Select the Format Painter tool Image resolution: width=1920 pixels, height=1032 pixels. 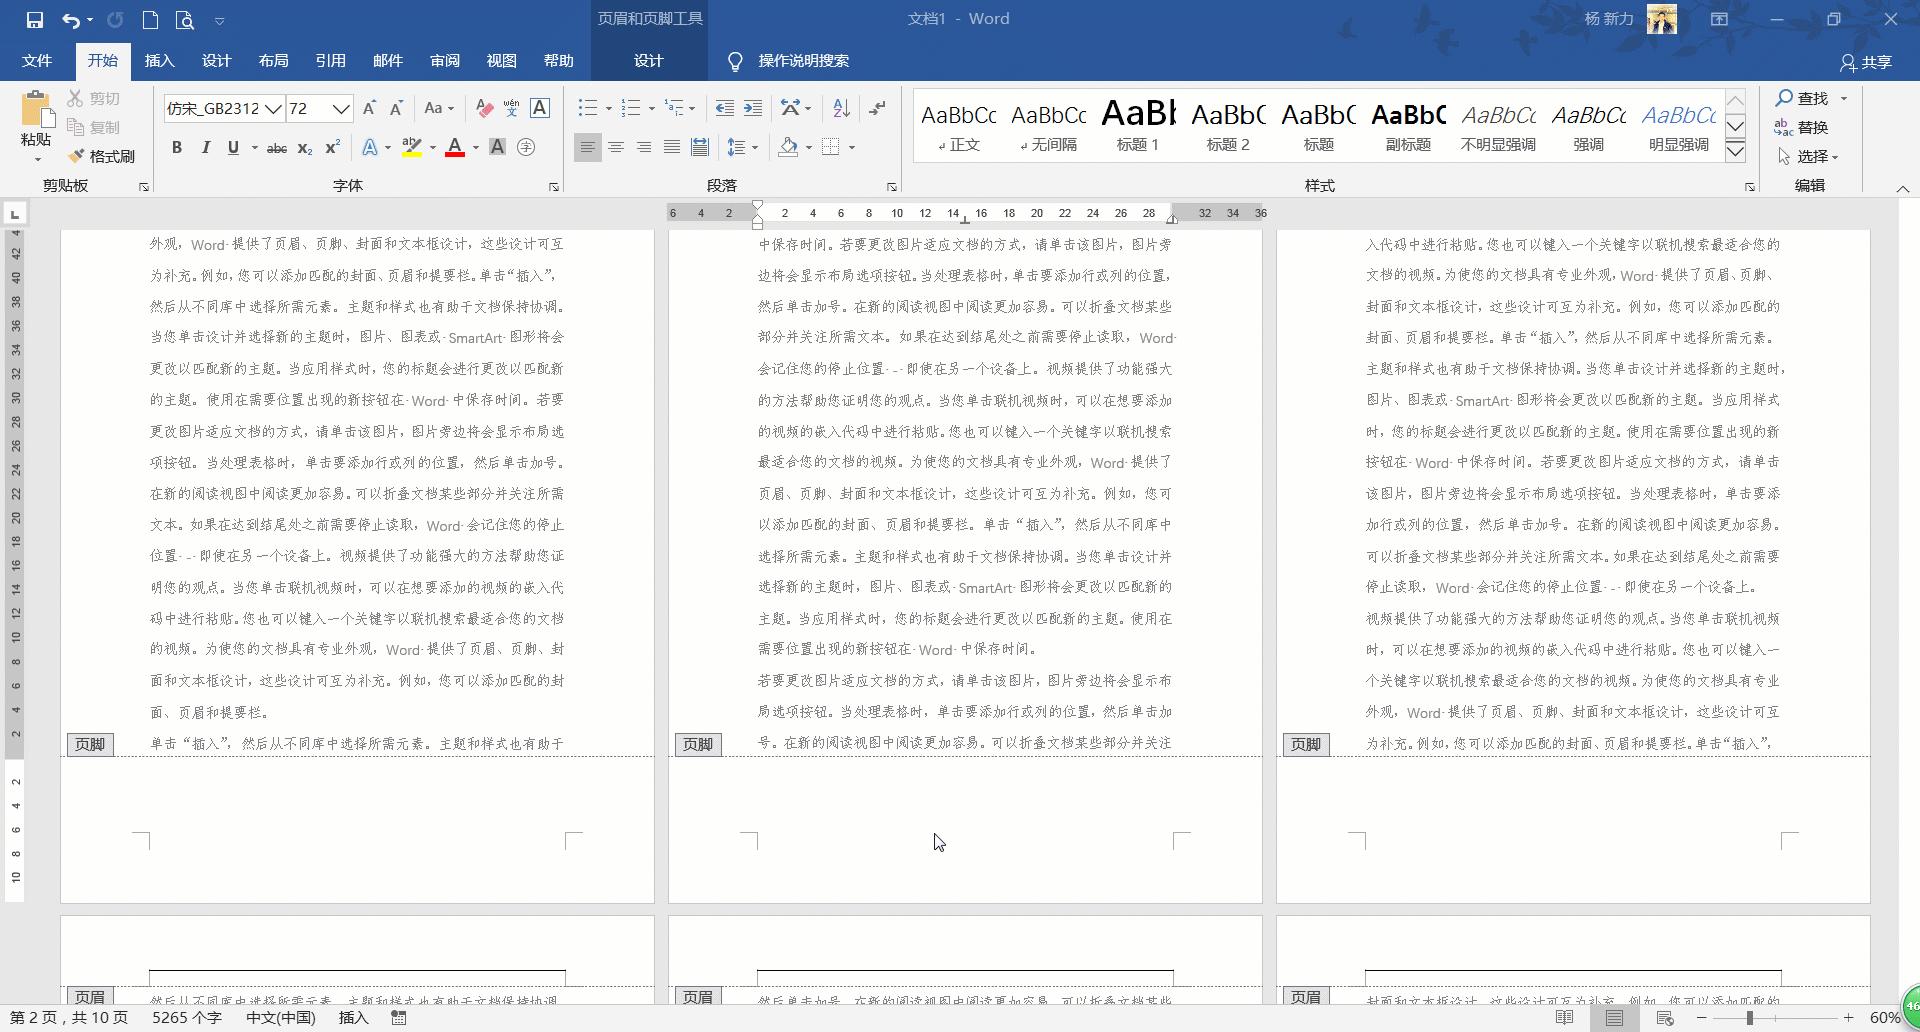[100, 156]
